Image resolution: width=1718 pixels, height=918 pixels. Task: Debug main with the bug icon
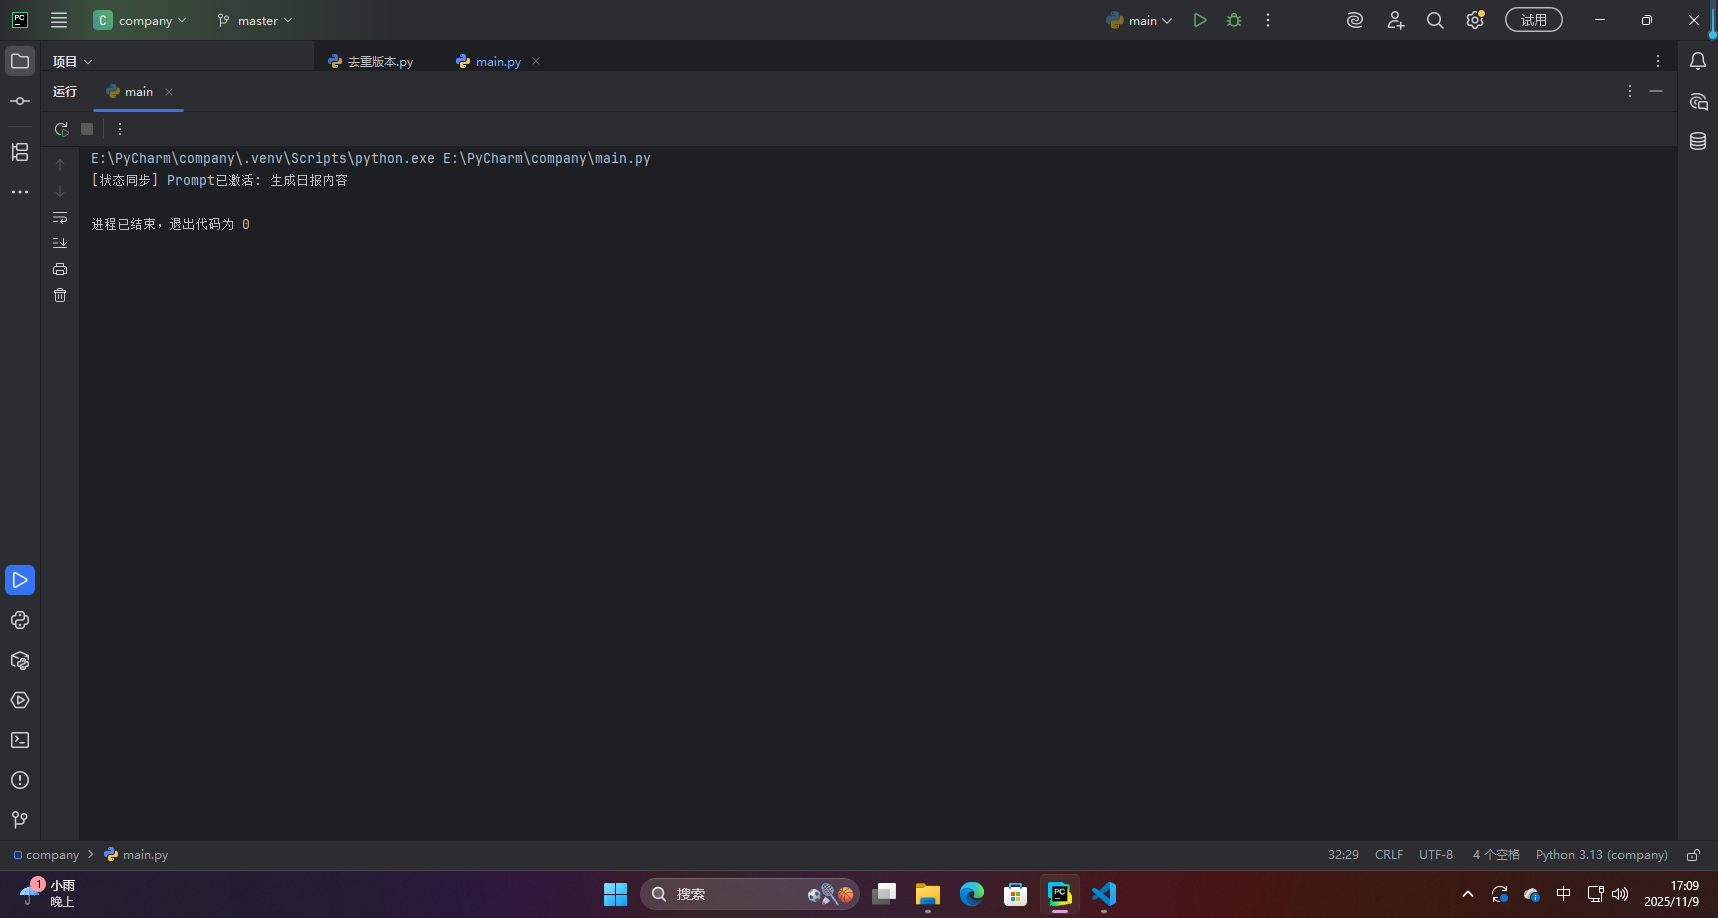pos(1234,20)
